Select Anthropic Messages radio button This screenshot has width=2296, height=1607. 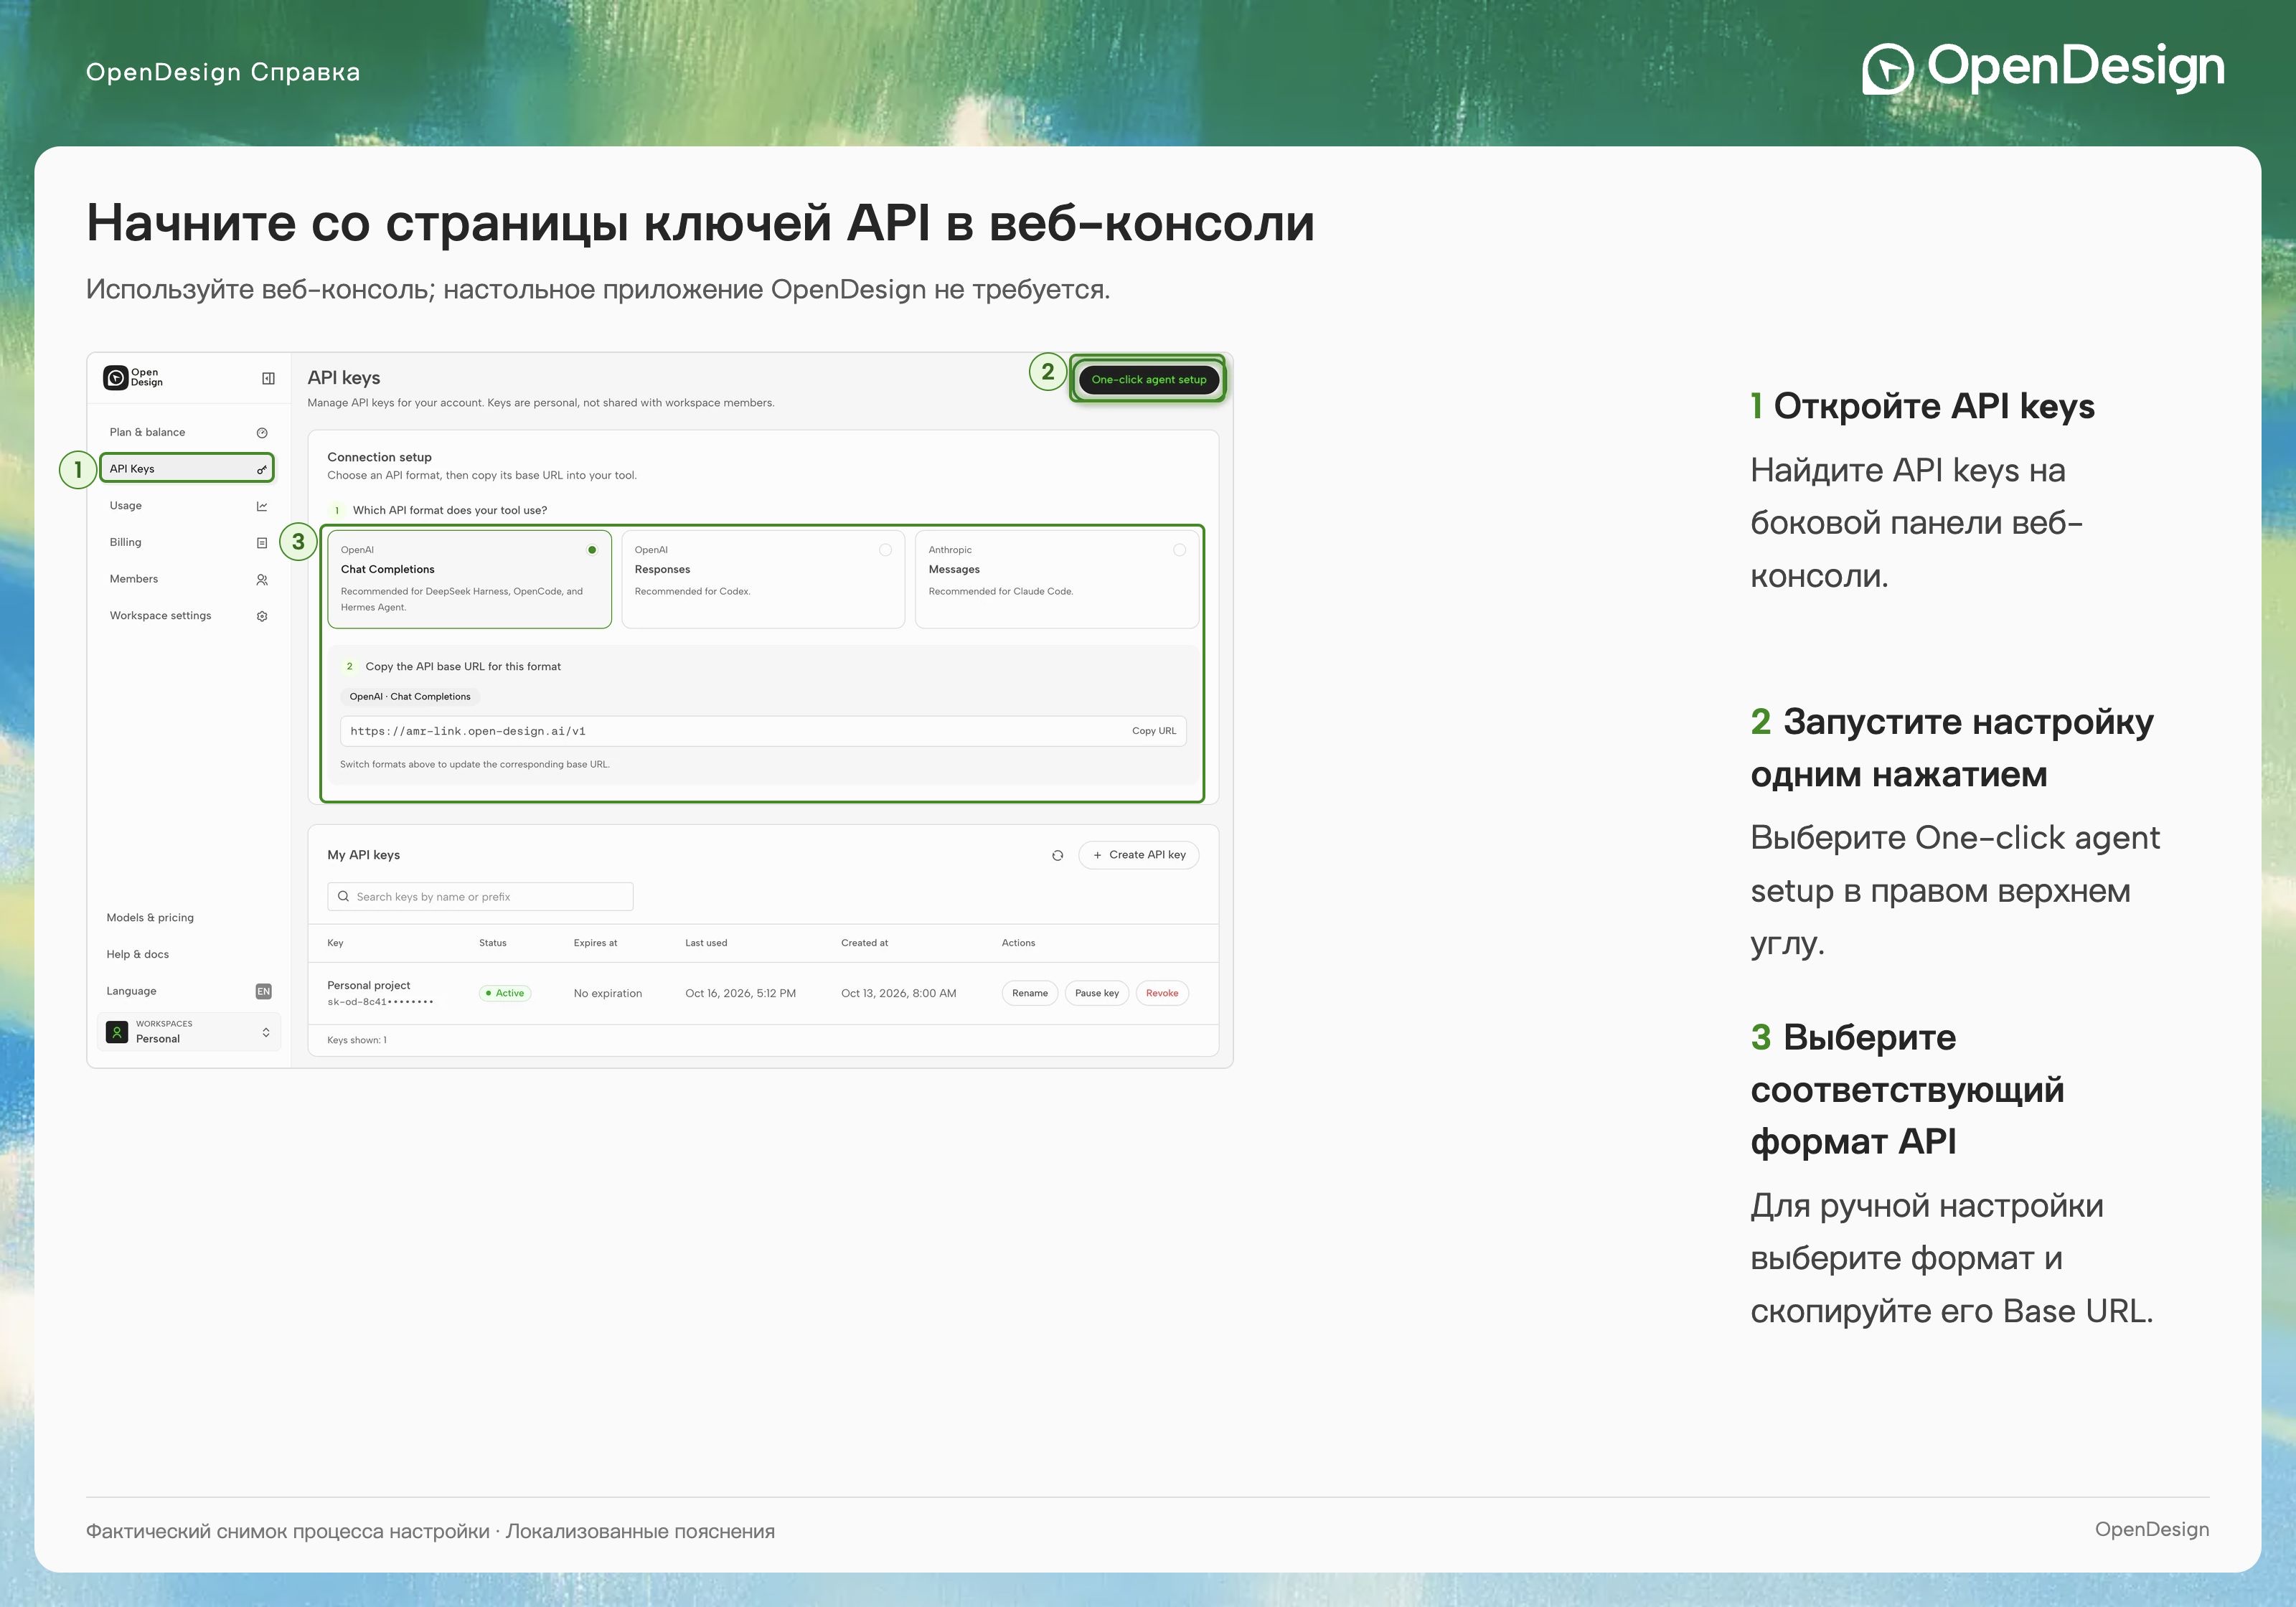(x=1179, y=550)
